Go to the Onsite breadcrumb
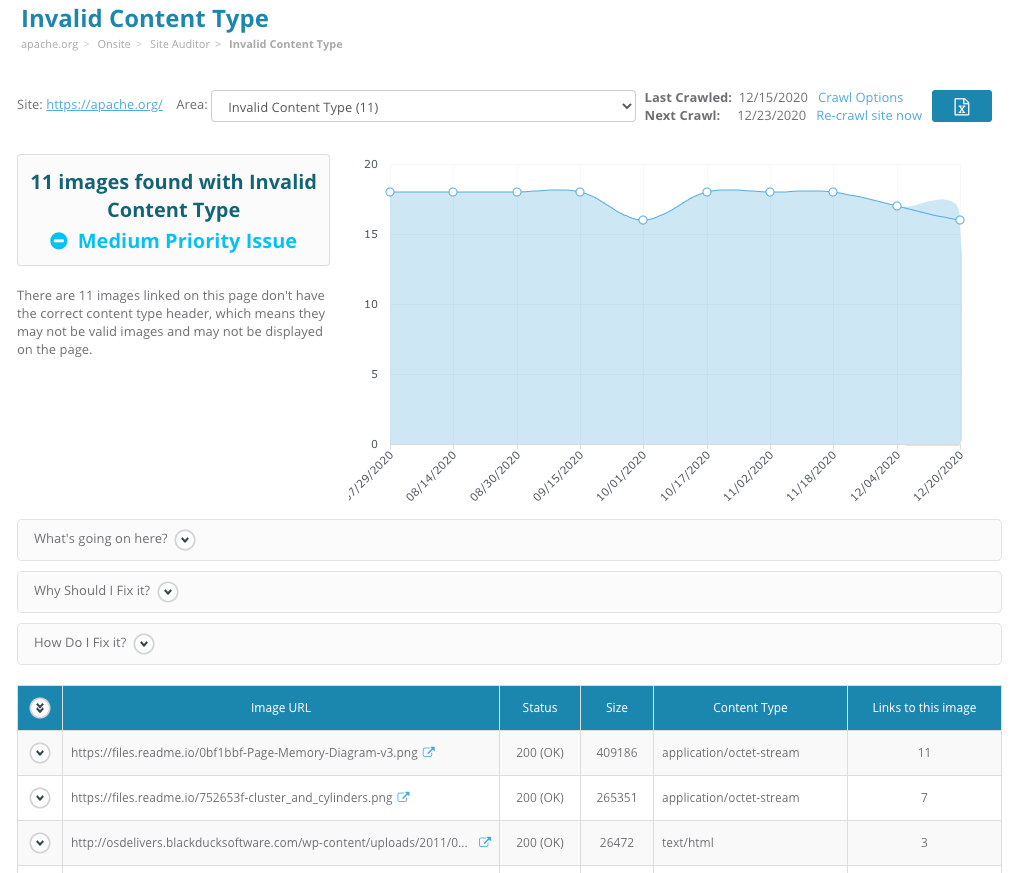 115,44
